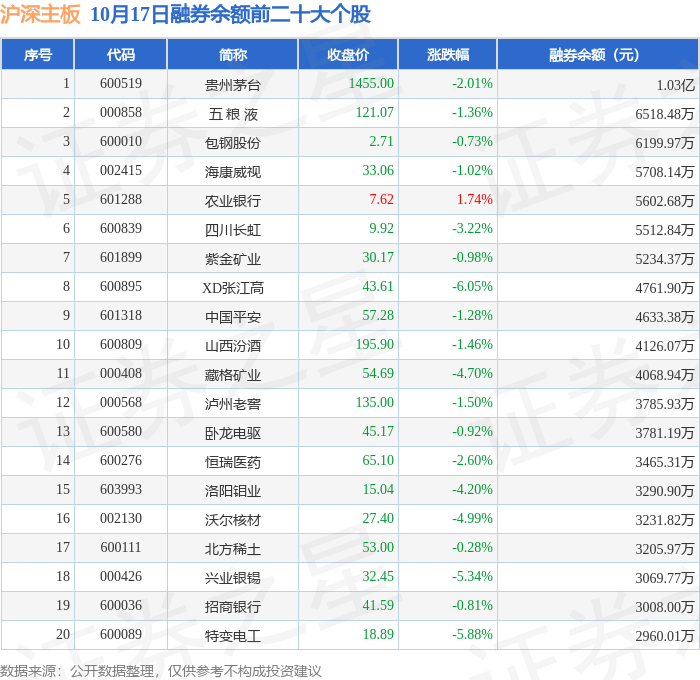The width and height of the screenshot is (700, 680).
Task: Select stock name 包钢股份
Action: [x=233, y=142]
